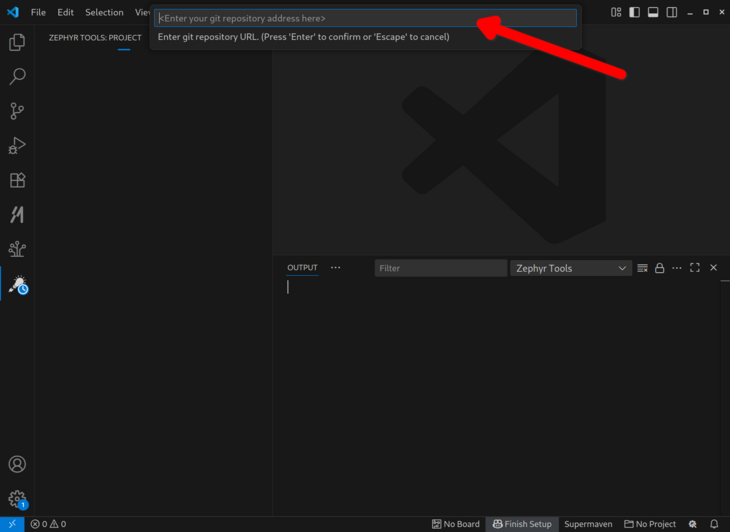Open the Manage gear icon
The height and width of the screenshot is (532, 730).
pos(18,499)
